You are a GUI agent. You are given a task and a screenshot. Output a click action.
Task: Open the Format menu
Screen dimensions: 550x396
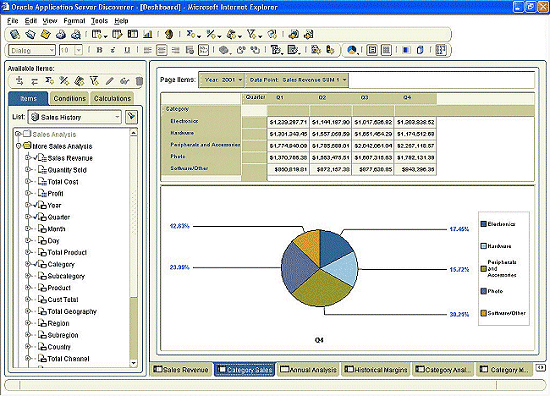(x=74, y=21)
